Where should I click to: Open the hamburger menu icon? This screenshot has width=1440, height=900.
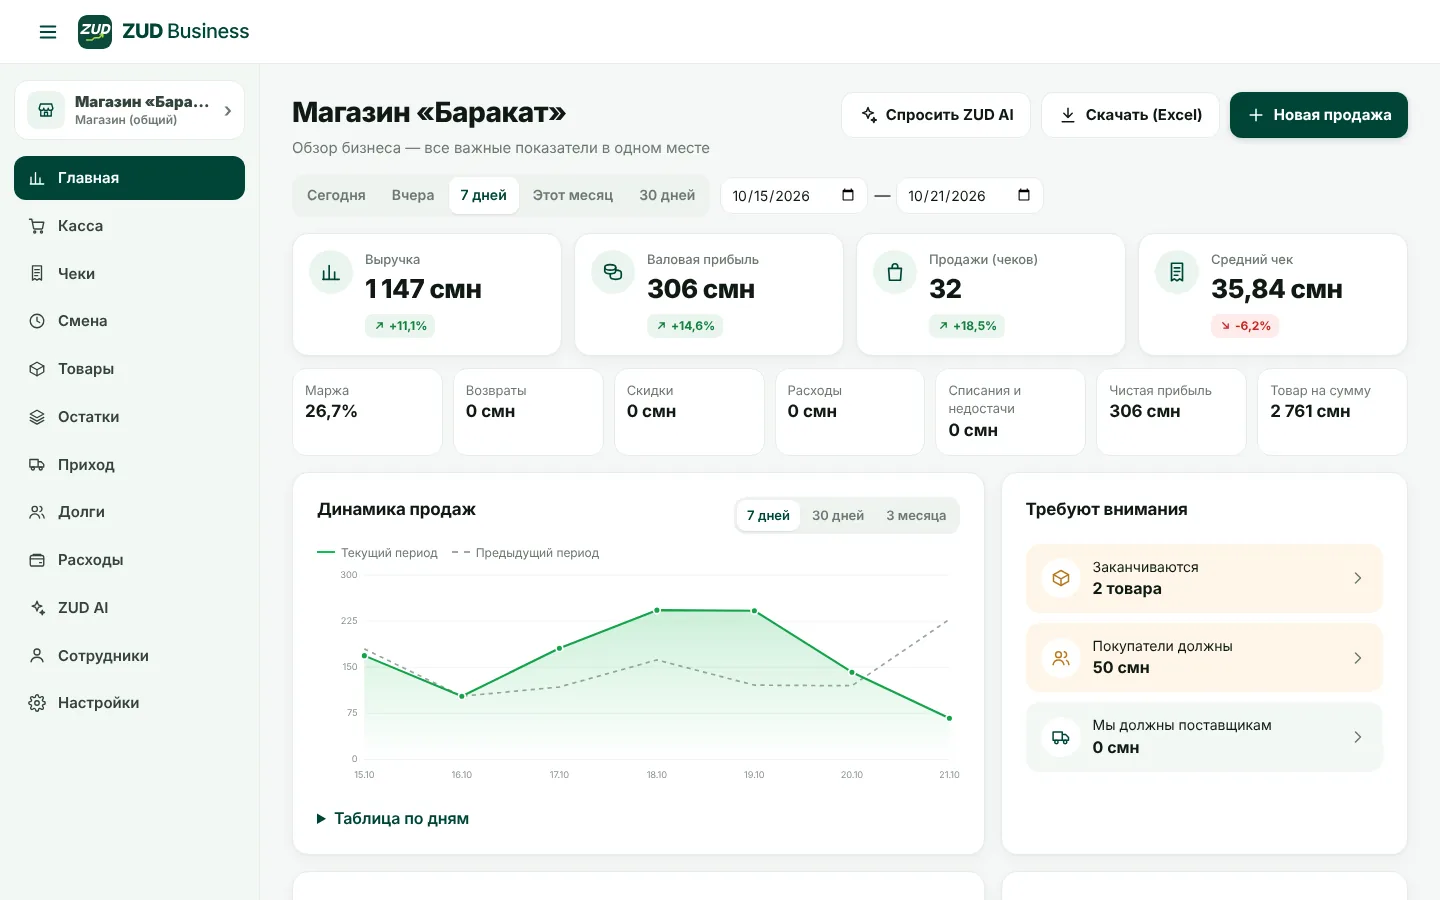point(48,32)
